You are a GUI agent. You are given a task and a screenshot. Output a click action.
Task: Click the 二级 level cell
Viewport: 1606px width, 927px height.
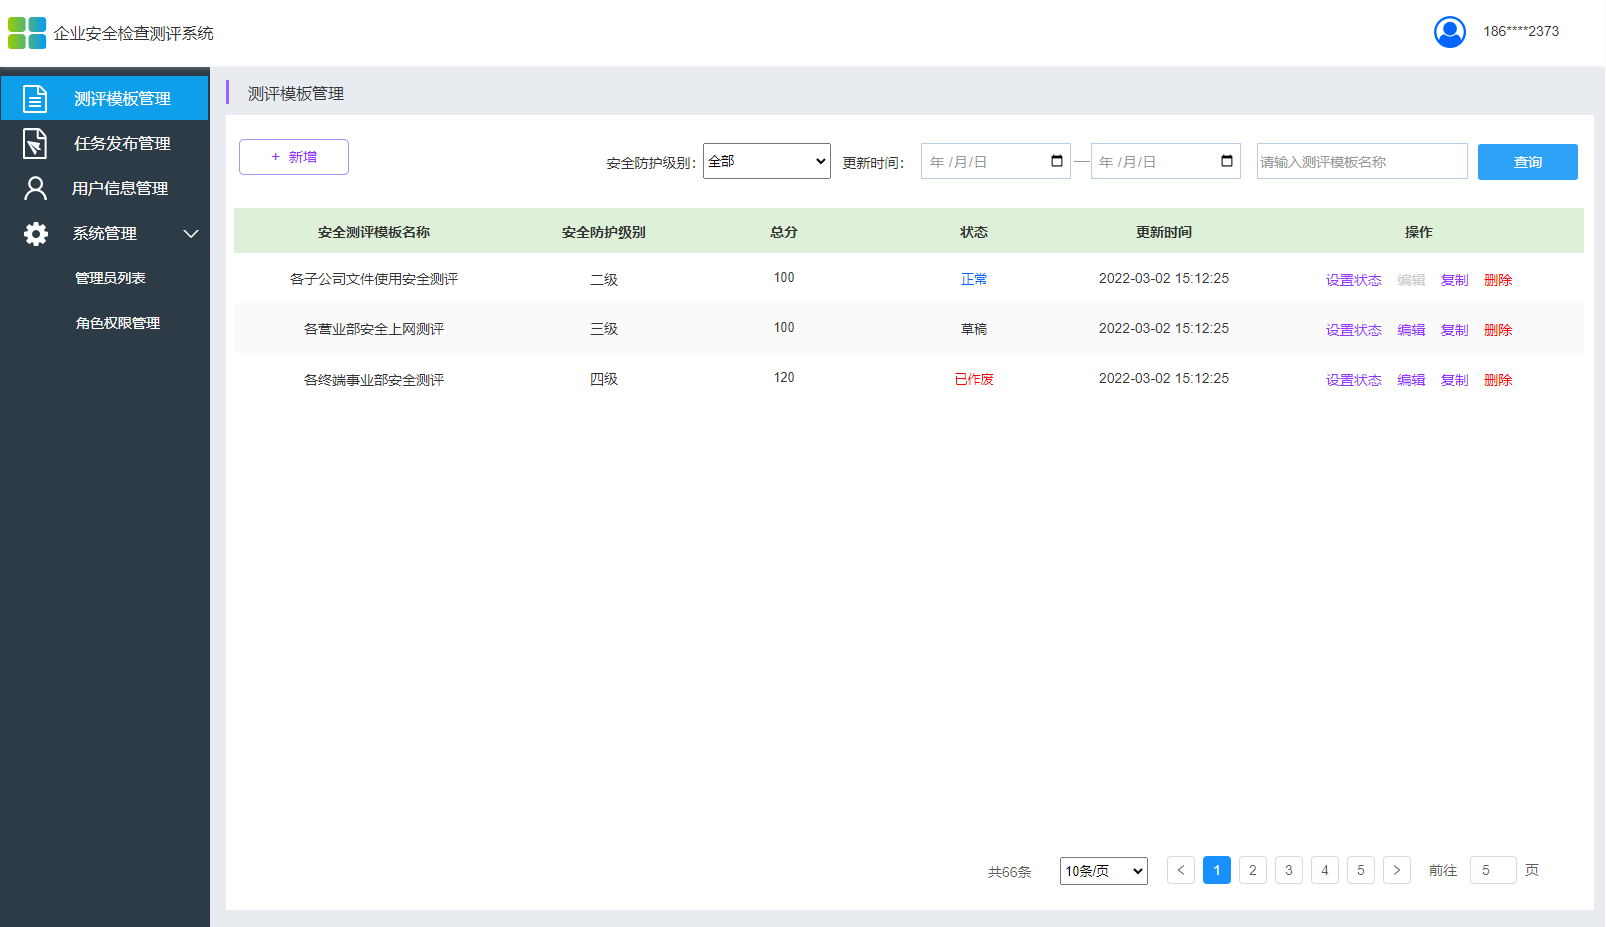click(x=604, y=279)
